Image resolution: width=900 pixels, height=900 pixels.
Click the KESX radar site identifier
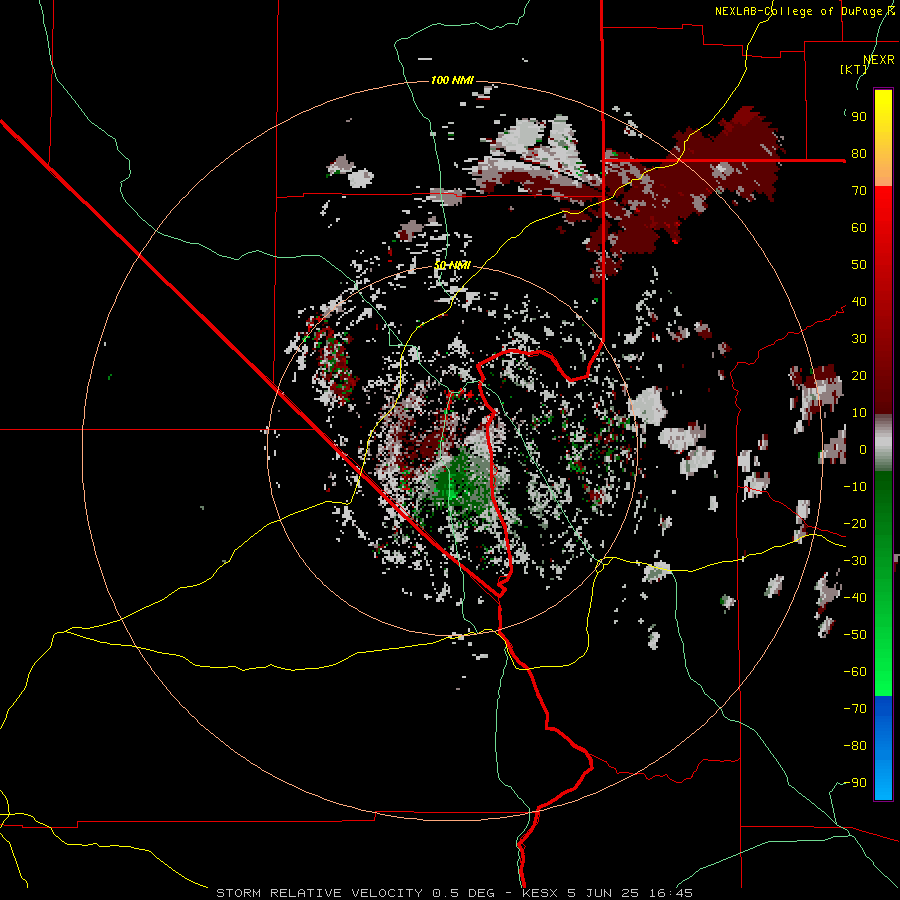(540, 893)
